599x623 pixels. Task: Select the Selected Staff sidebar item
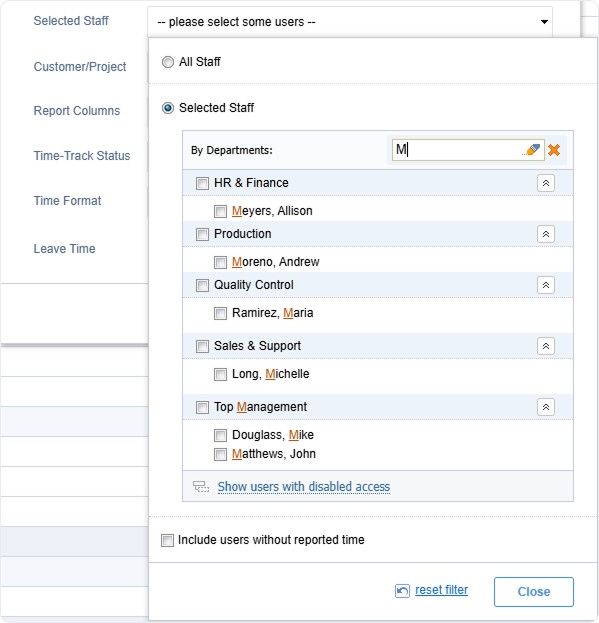coord(71,21)
